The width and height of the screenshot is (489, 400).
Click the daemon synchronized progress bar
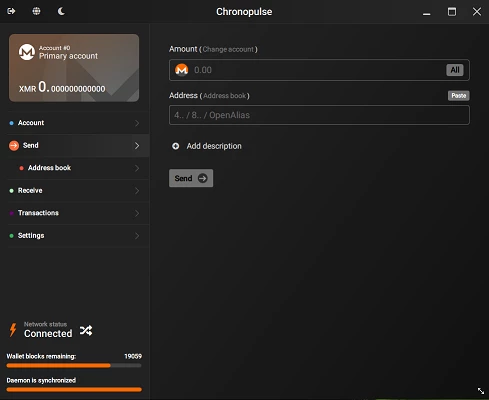(x=74, y=389)
